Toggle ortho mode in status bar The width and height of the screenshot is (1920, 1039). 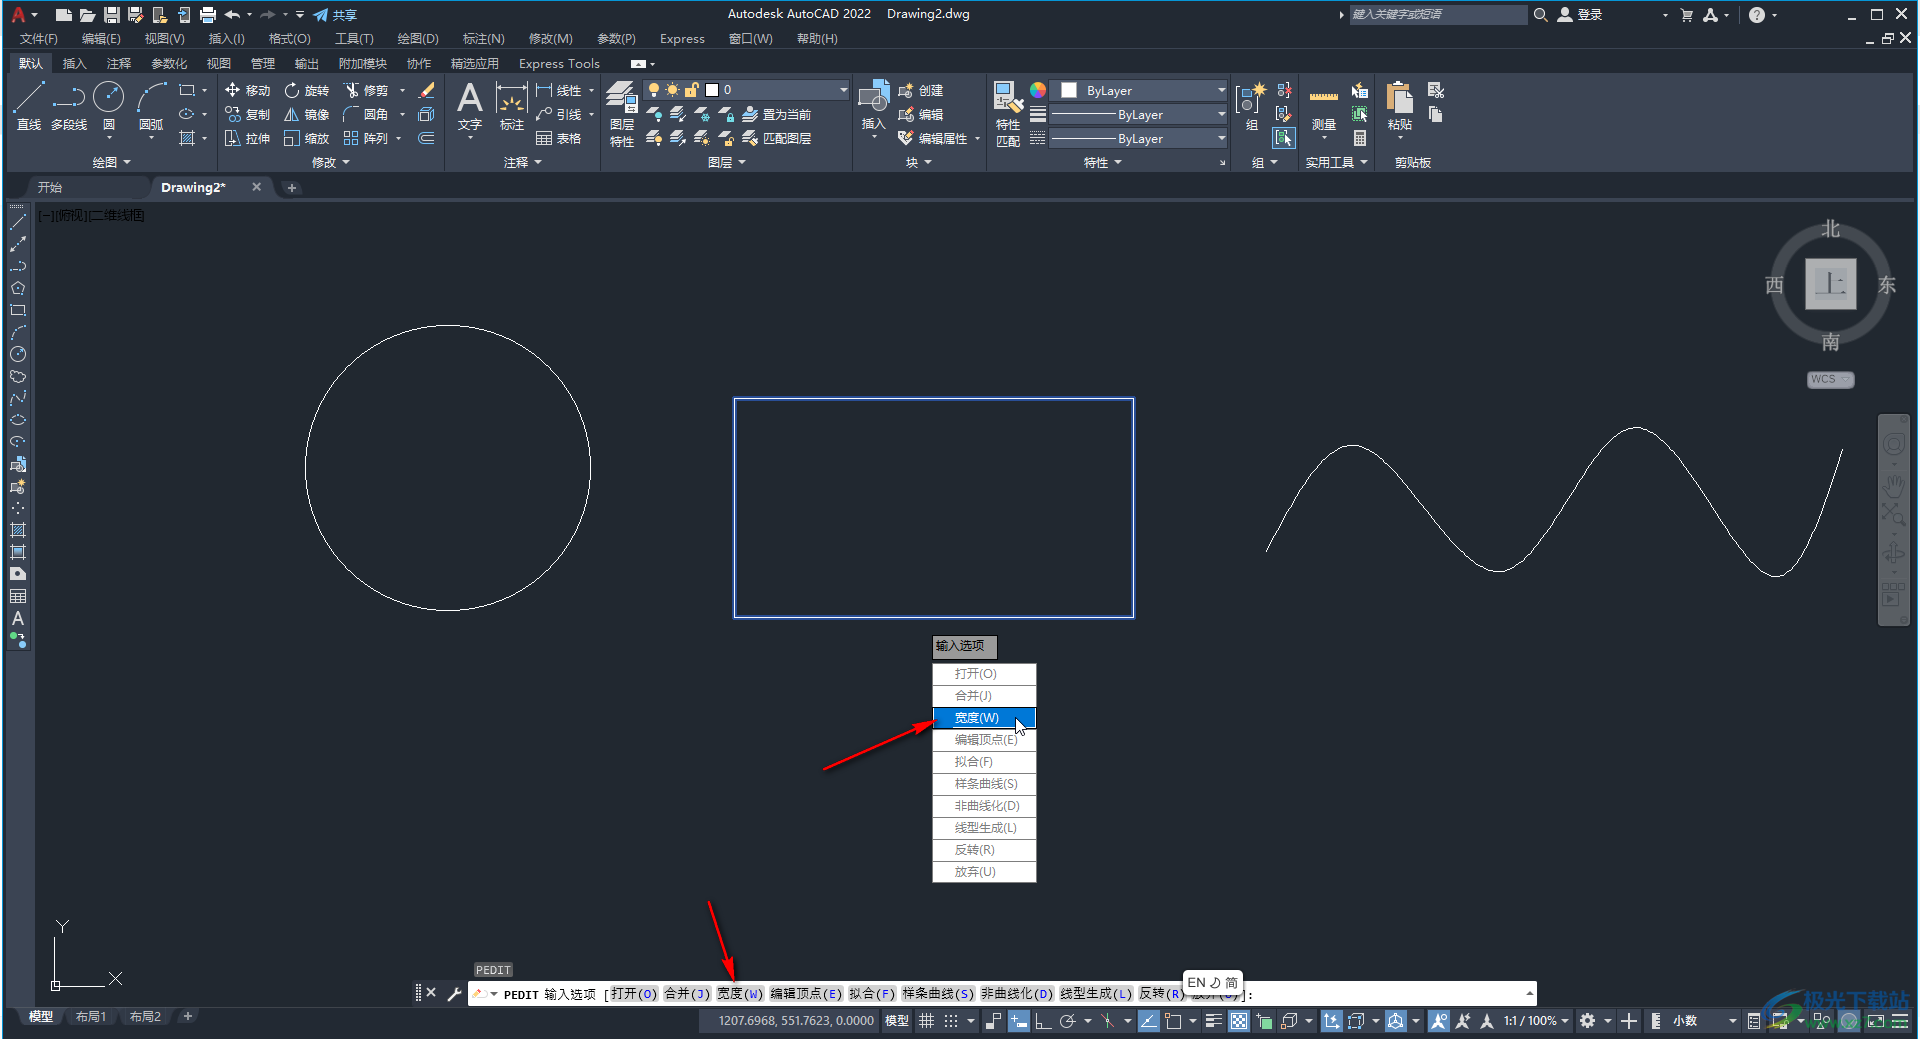[1042, 1021]
